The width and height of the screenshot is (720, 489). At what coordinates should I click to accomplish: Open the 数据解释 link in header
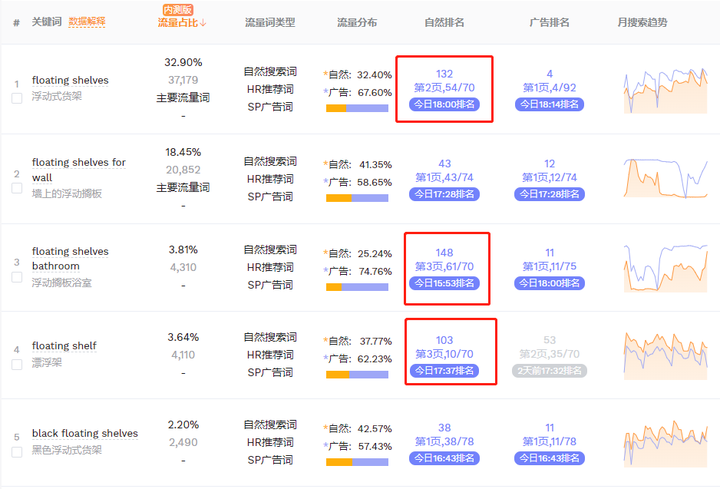point(86,21)
